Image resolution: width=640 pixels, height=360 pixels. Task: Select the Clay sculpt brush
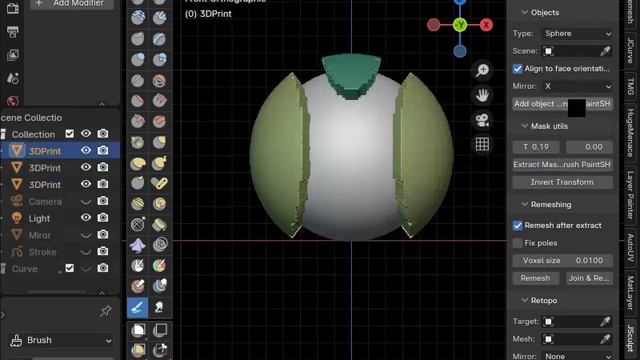tap(138, 18)
